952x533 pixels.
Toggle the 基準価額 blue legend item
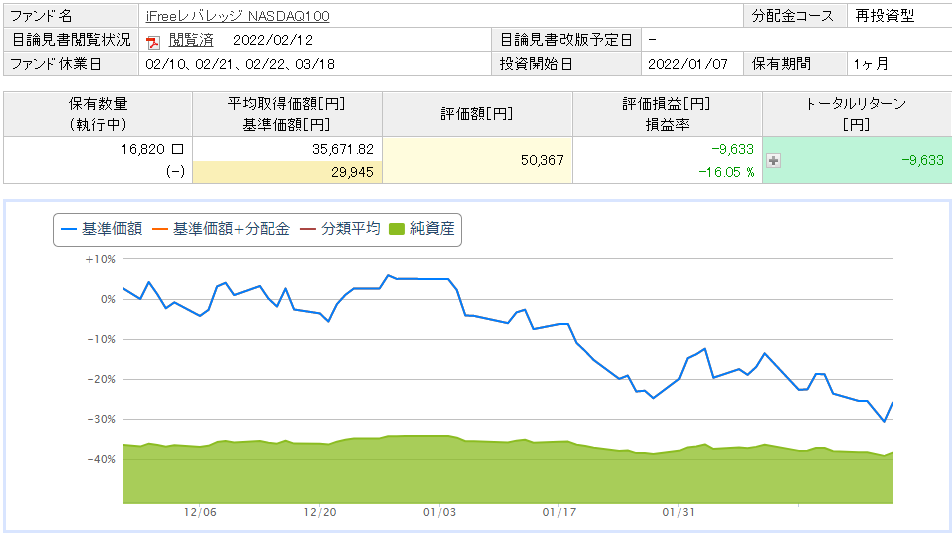pos(101,229)
